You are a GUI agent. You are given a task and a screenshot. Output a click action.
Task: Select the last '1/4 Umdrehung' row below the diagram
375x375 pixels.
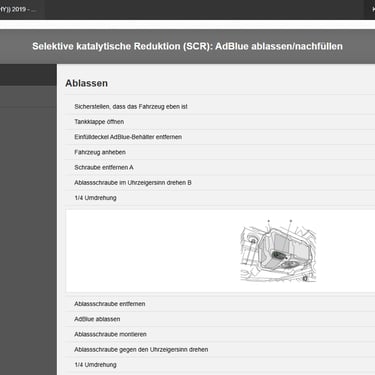coord(220,365)
